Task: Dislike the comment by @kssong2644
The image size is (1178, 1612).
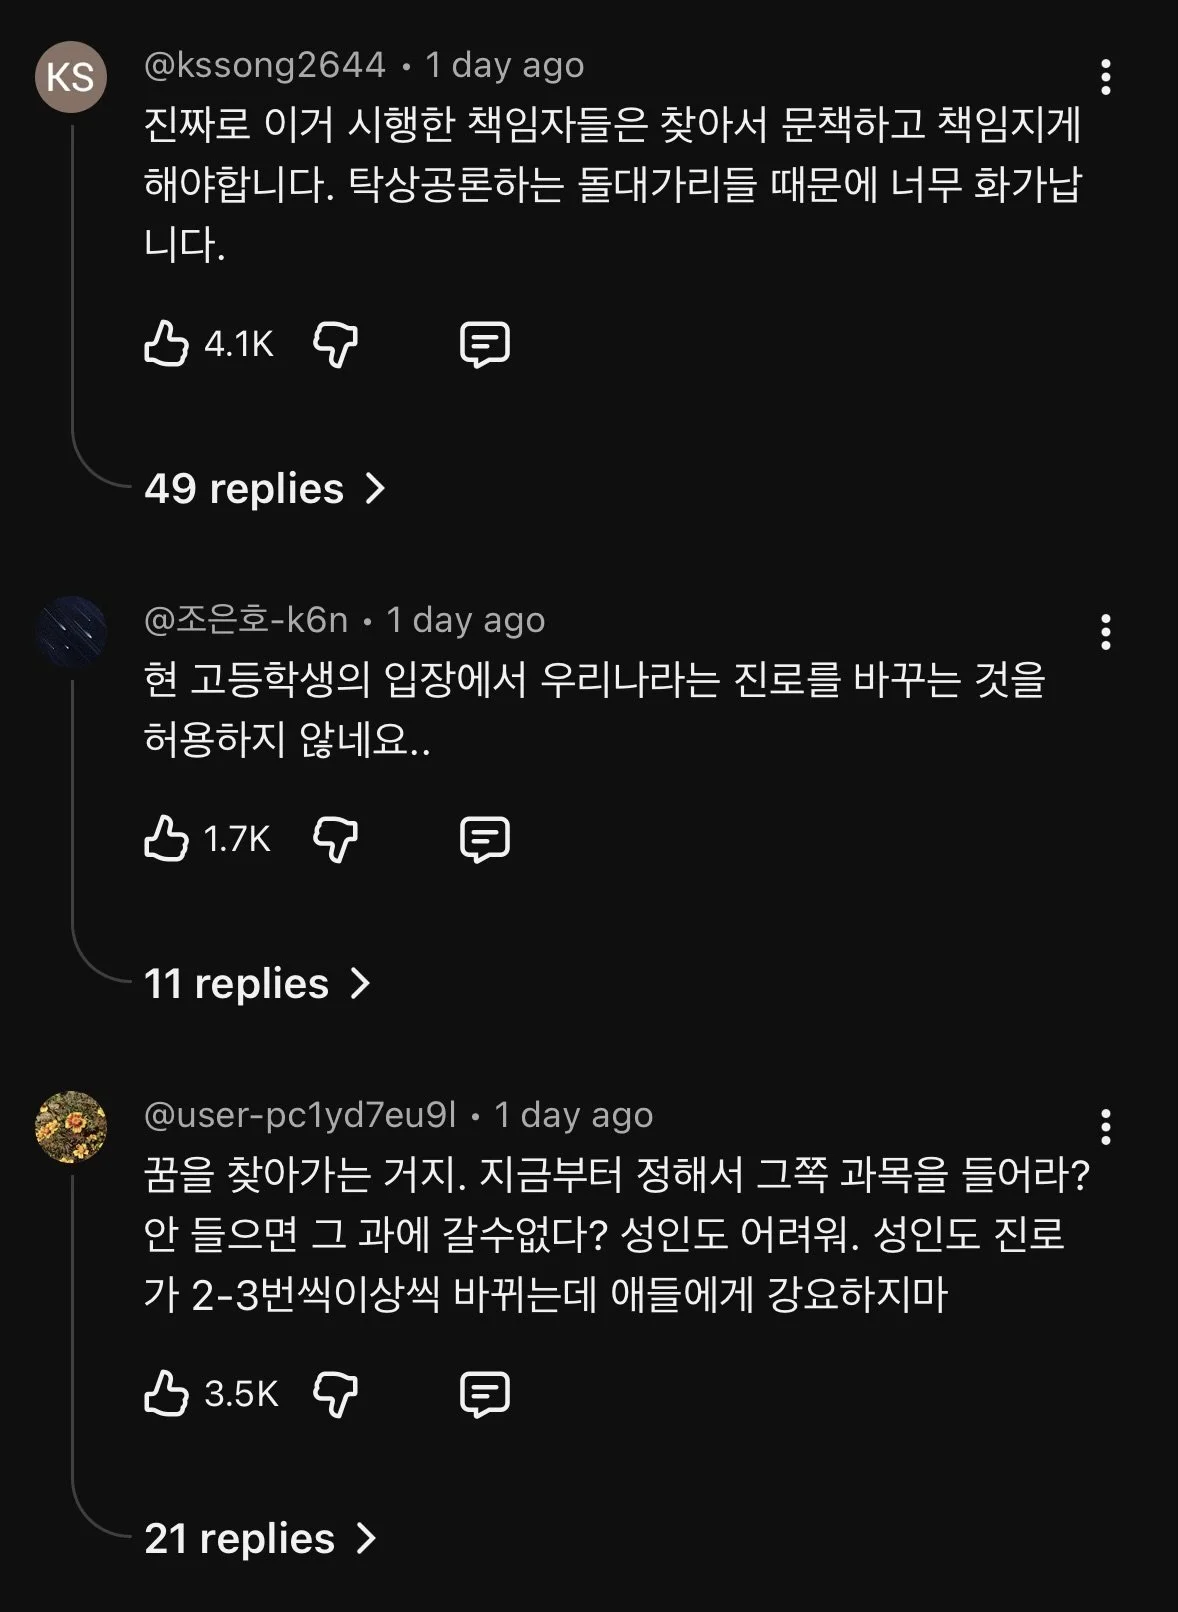Action: (335, 345)
